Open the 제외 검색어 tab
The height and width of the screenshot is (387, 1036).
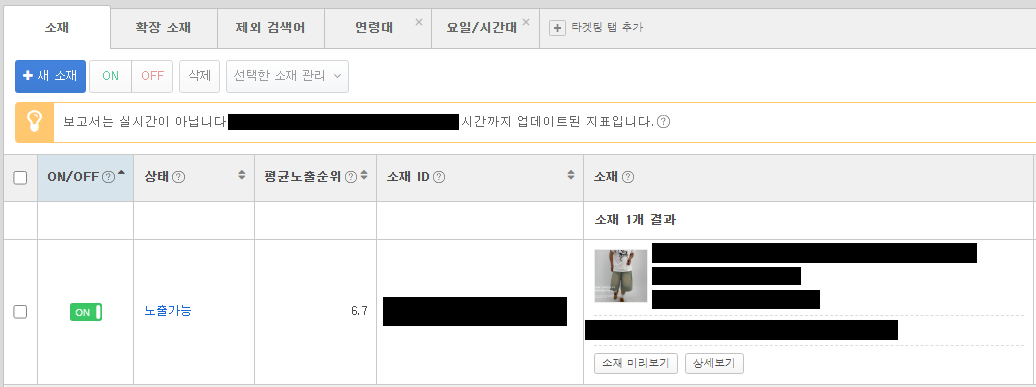pyautogui.click(x=271, y=28)
